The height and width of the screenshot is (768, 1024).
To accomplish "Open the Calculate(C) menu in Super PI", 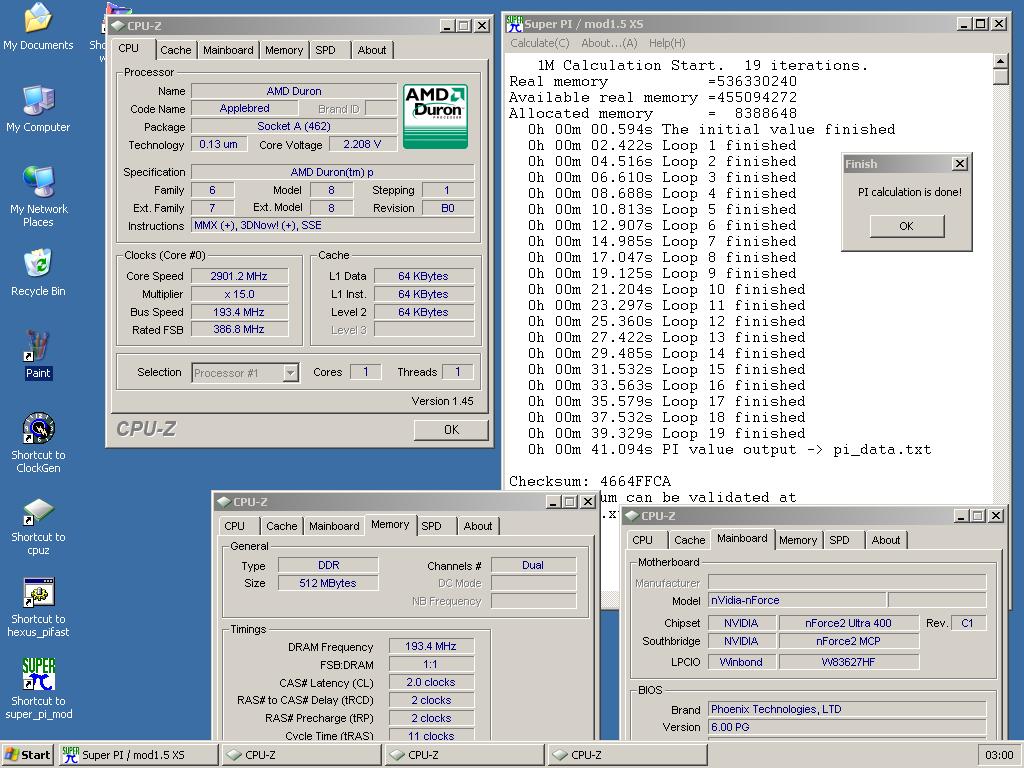I will click(x=539, y=43).
